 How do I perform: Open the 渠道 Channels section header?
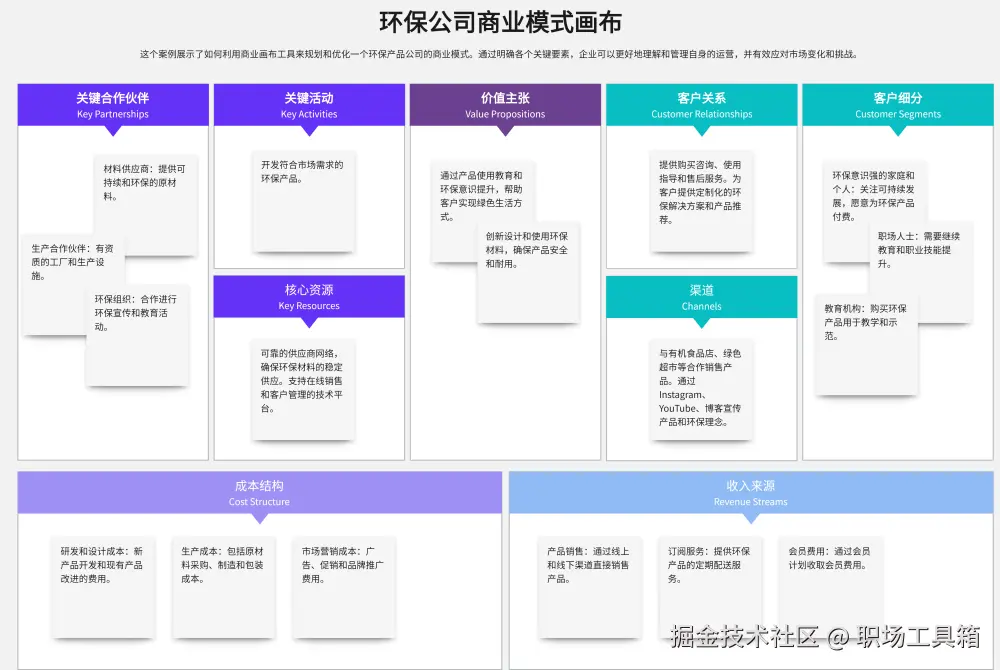pyautogui.click(x=701, y=296)
